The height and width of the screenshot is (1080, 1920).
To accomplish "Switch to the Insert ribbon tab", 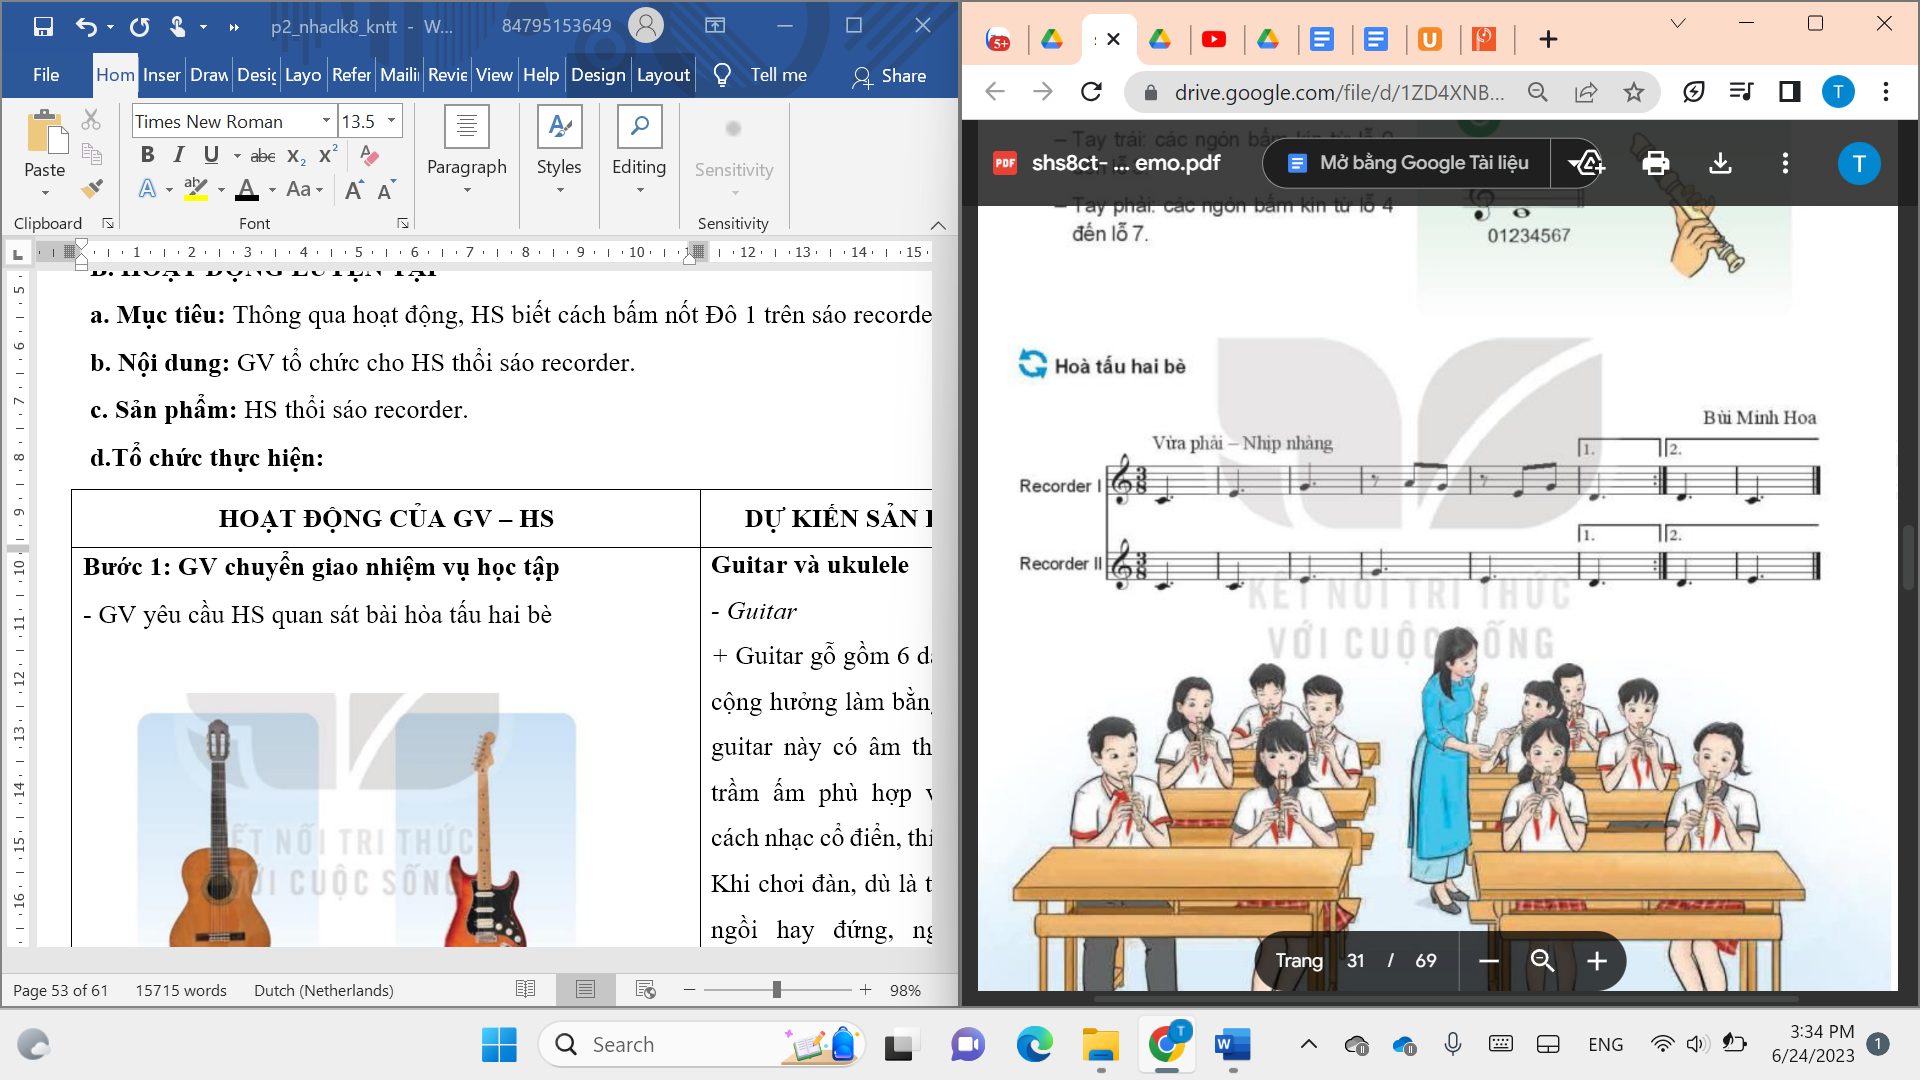I will pyautogui.click(x=161, y=75).
